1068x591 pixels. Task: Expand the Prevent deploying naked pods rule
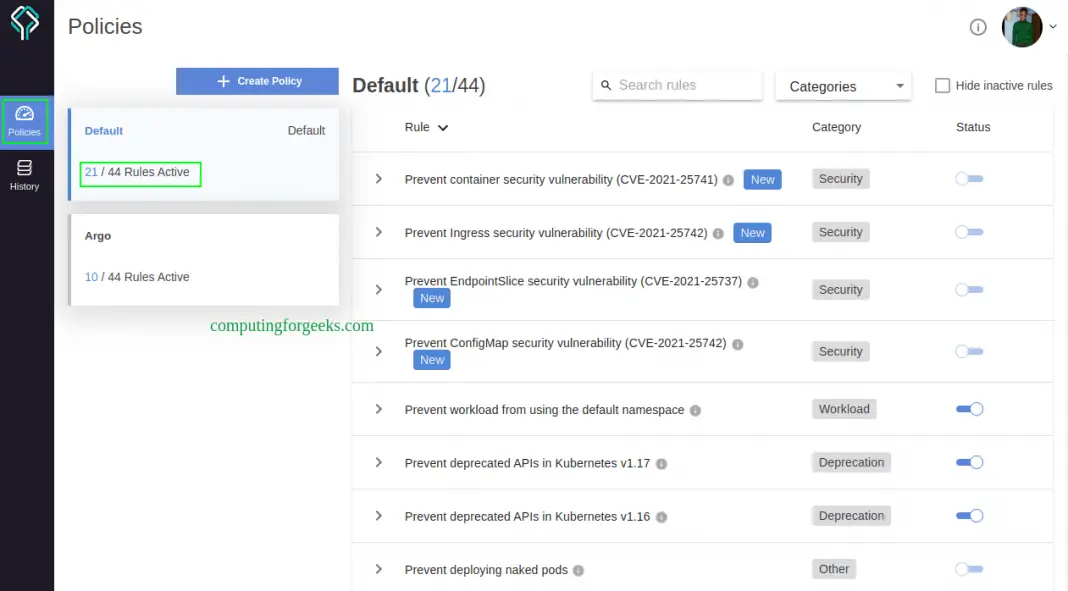click(378, 569)
